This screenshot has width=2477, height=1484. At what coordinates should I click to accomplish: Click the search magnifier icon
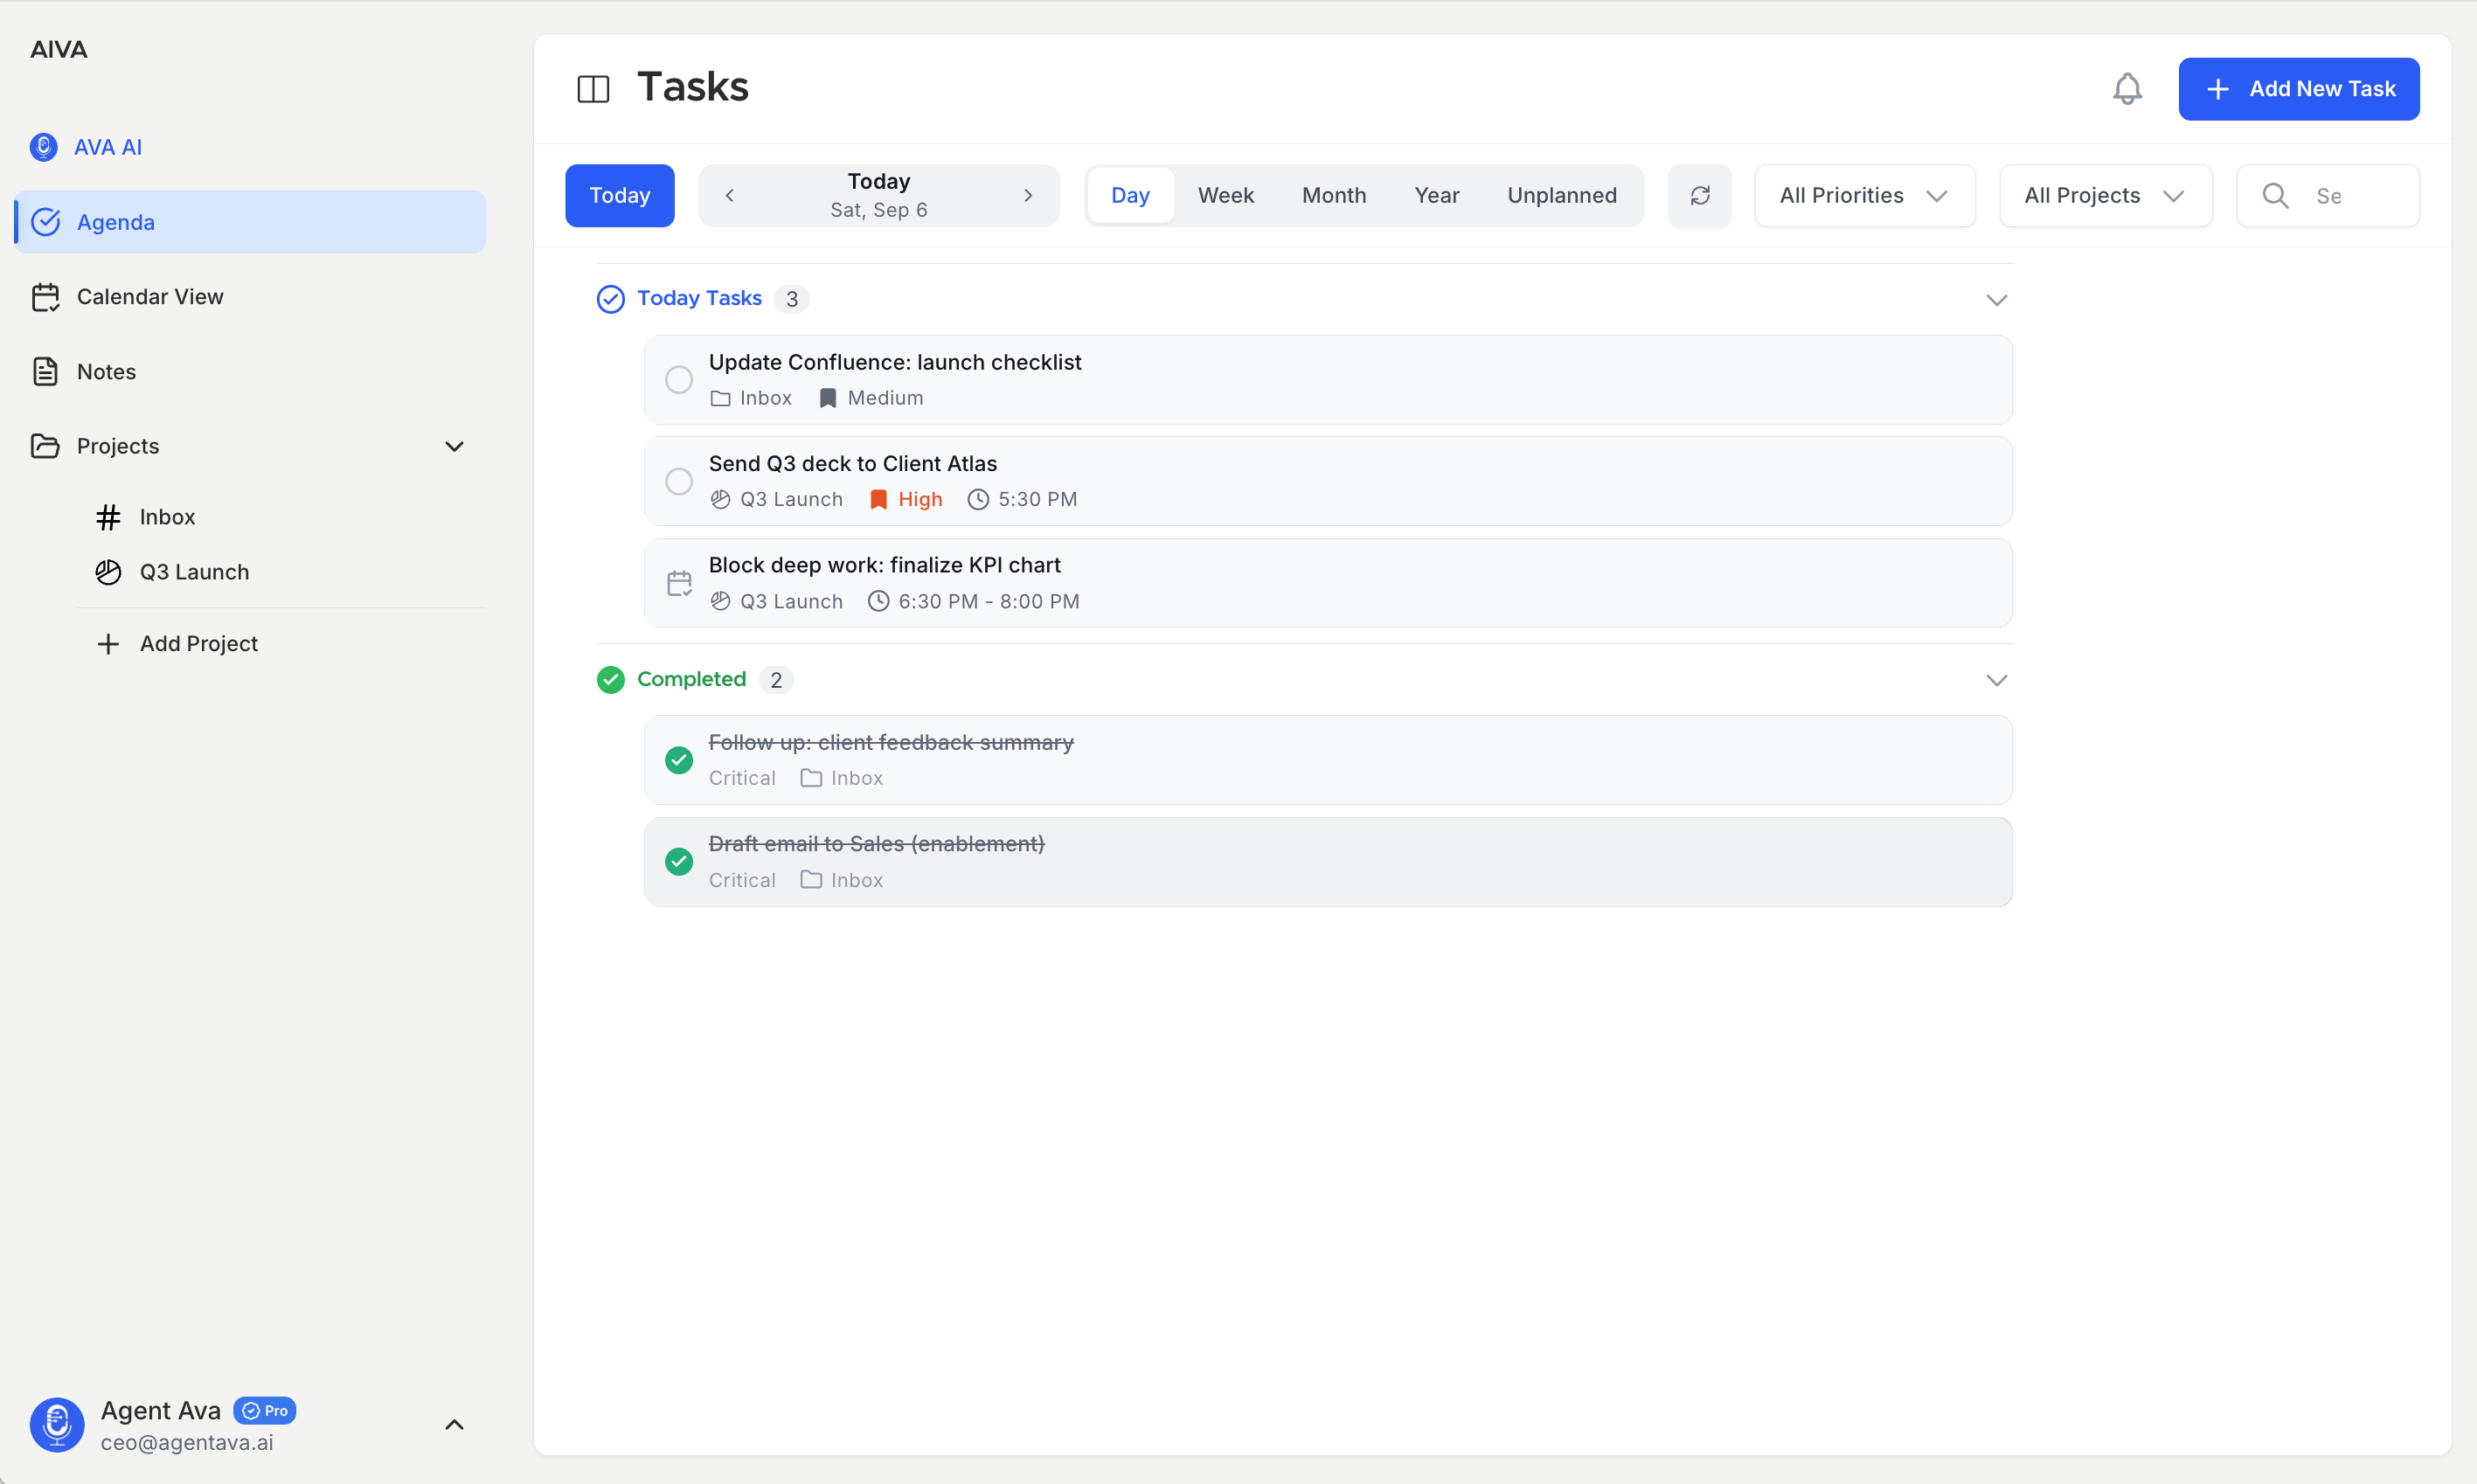click(2275, 195)
